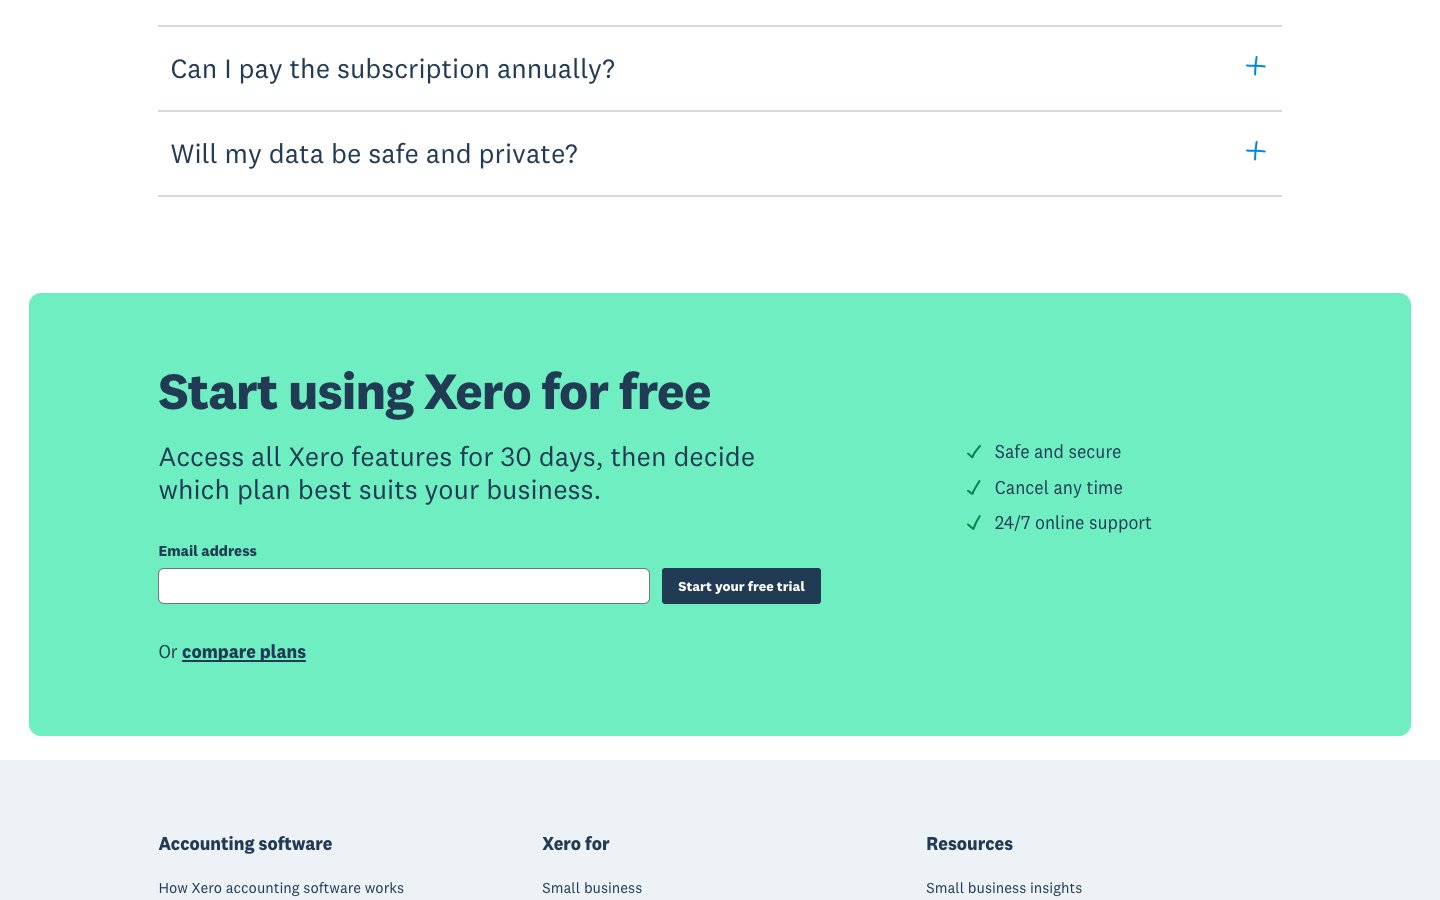Click the 'Start your free trial' button
This screenshot has height=900, width=1440.
click(x=741, y=586)
